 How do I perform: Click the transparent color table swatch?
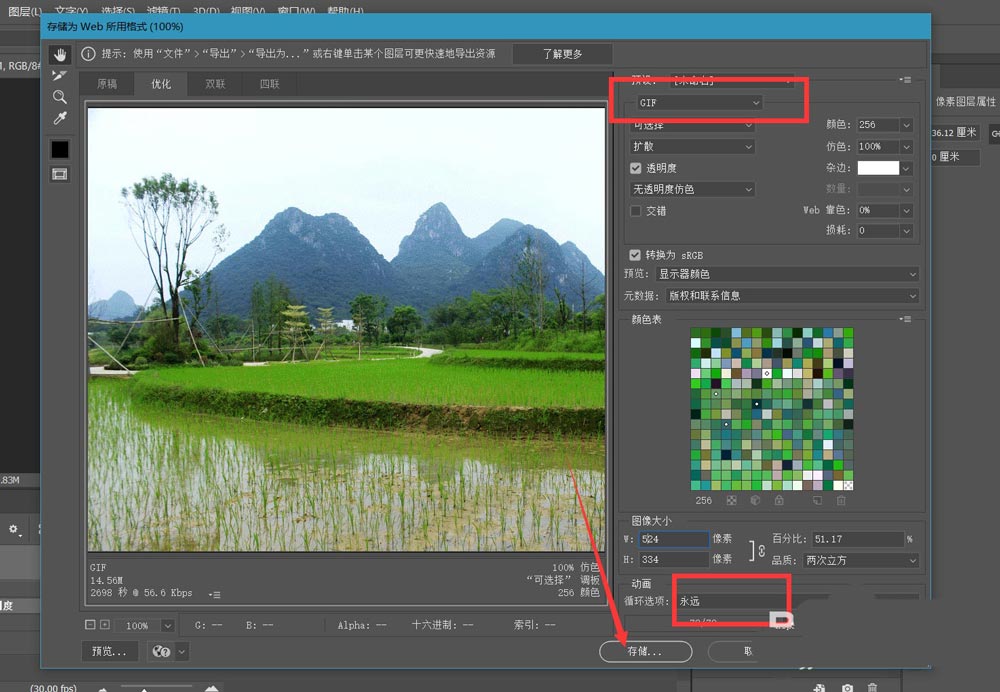click(848, 485)
